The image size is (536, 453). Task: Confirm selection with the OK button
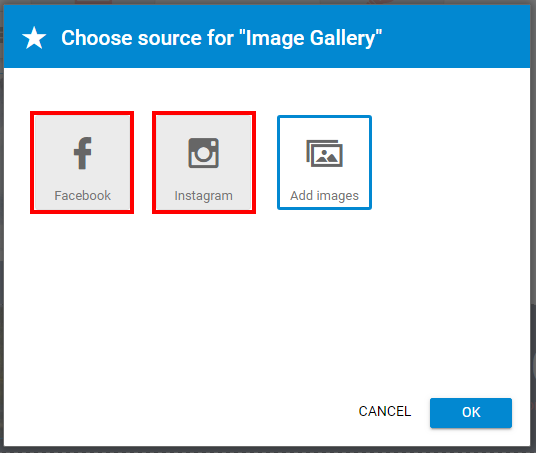tap(471, 413)
